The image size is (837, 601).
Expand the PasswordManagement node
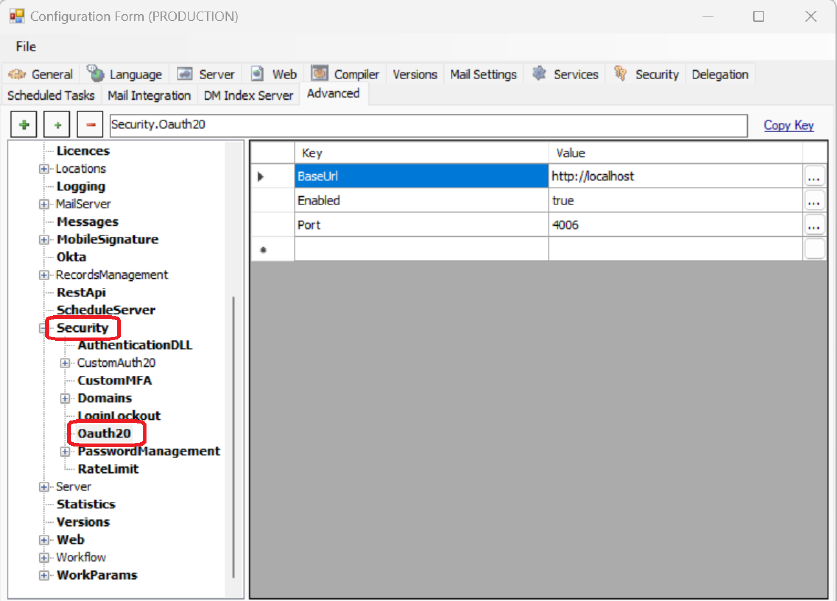(x=65, y=452)
